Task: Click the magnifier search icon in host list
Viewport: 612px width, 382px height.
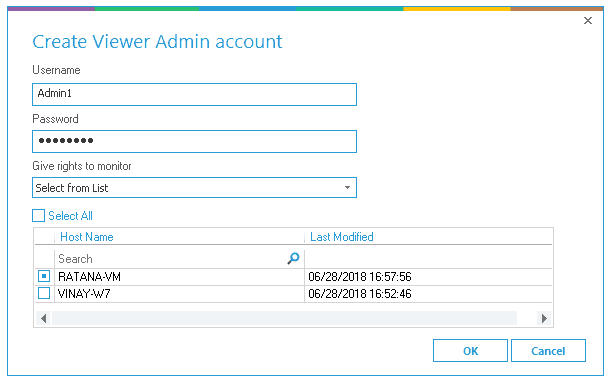Action: [x=293, y=258]
